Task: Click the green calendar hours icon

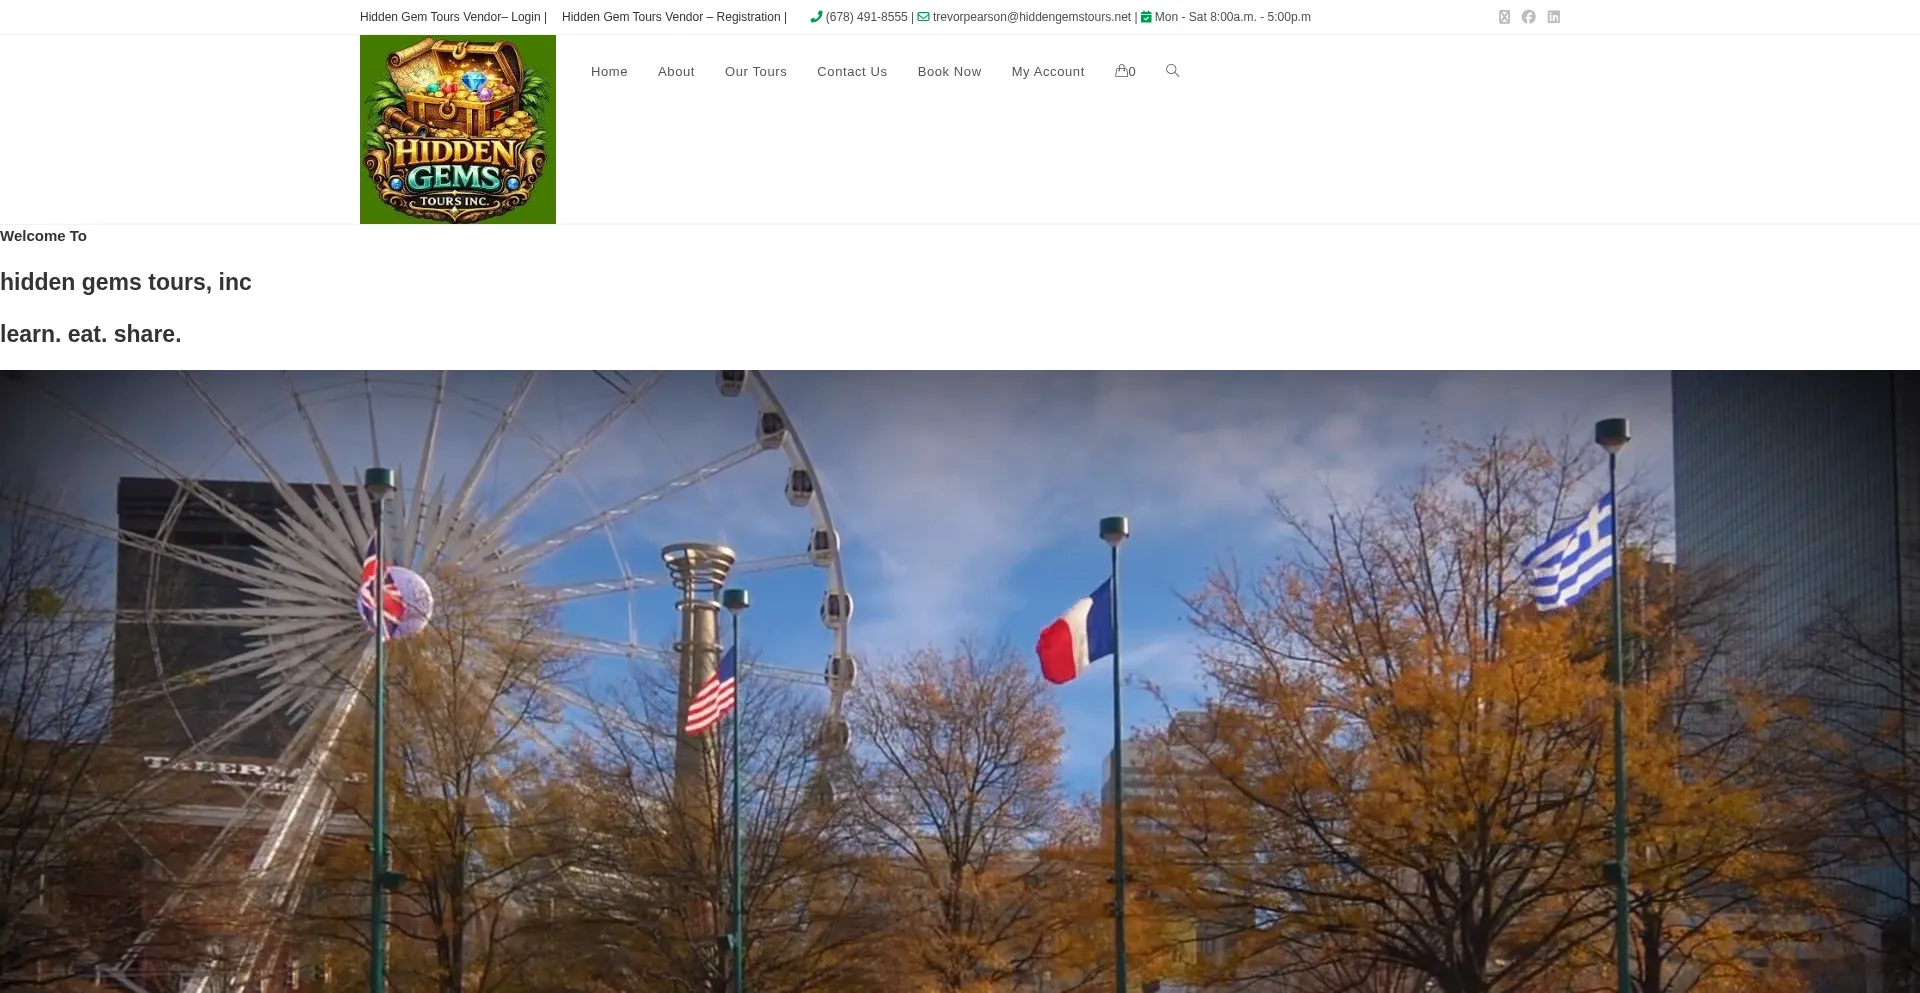Action: click(1146, 17)
